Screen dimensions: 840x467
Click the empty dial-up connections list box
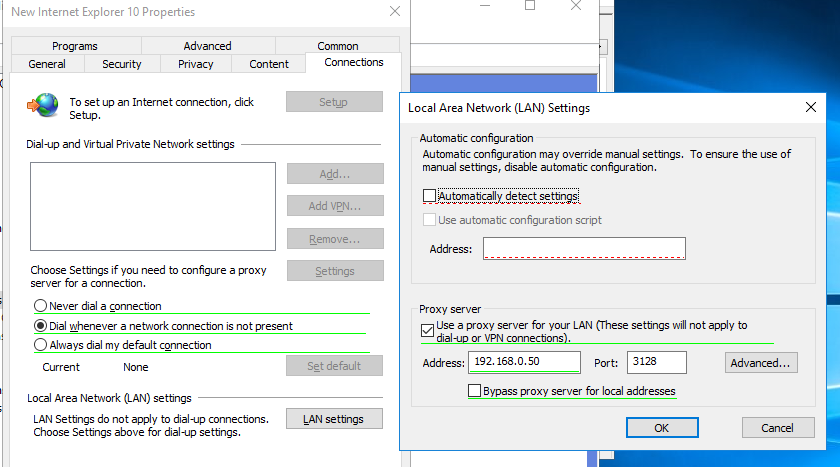click(153, 206)
